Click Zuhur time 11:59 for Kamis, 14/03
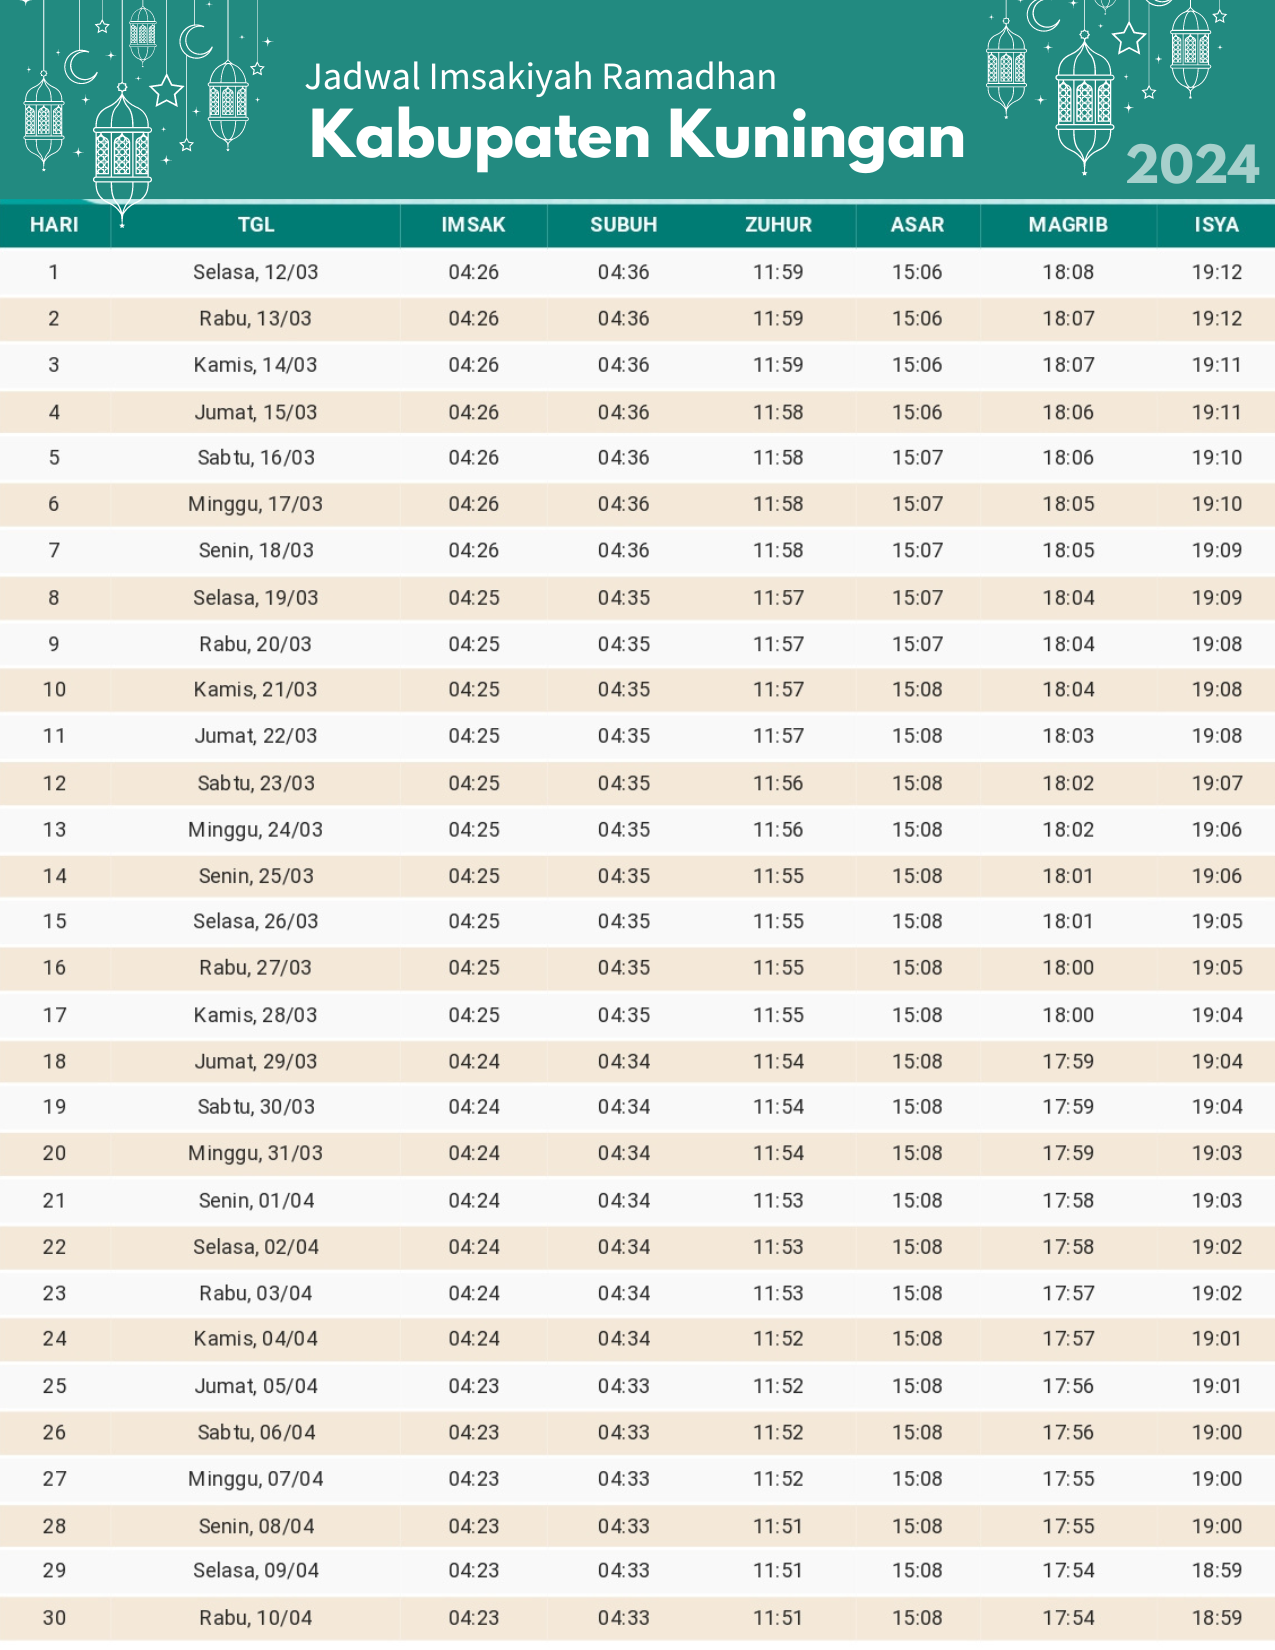The width and height of the screenshot is (1275, 1650). pos(778,365)
